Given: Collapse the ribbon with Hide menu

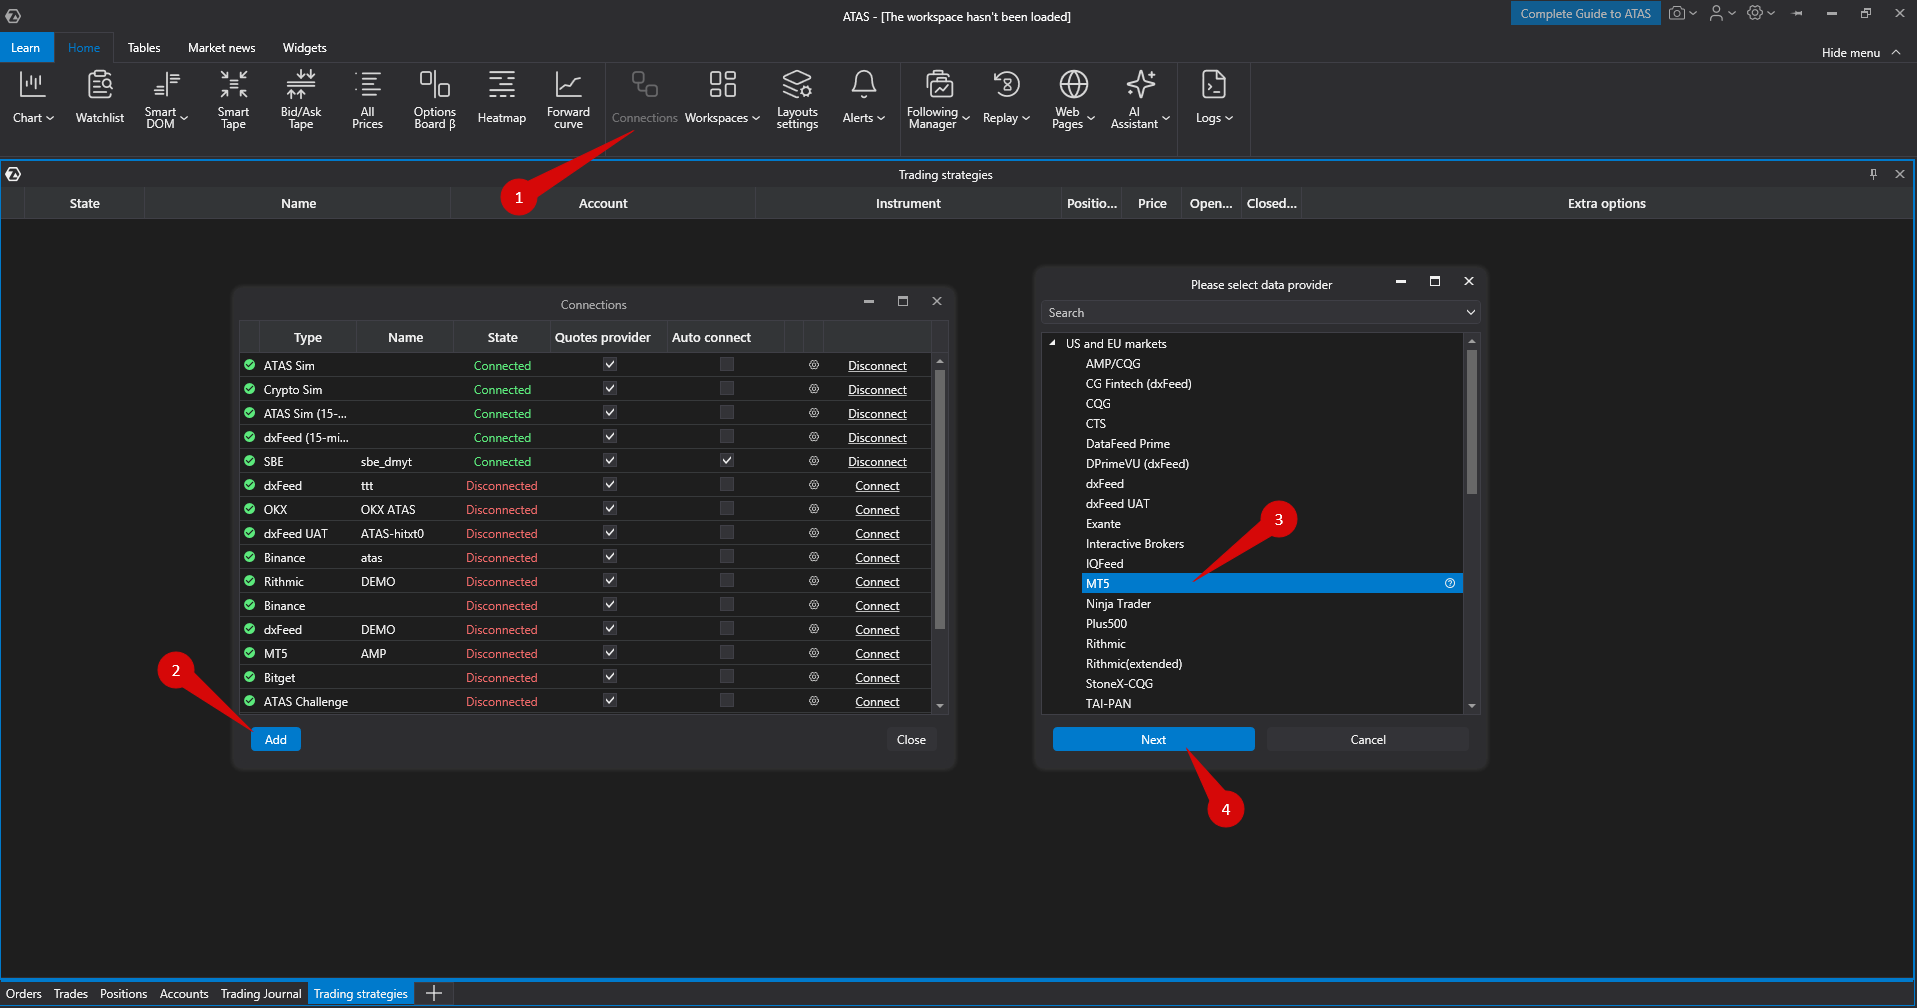Looking at the screenshot, I should point(1861,52).
